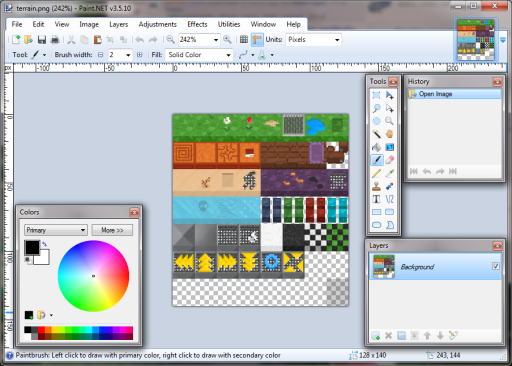Open the image list dropdown arrow
512x366 pixels.
503,40
